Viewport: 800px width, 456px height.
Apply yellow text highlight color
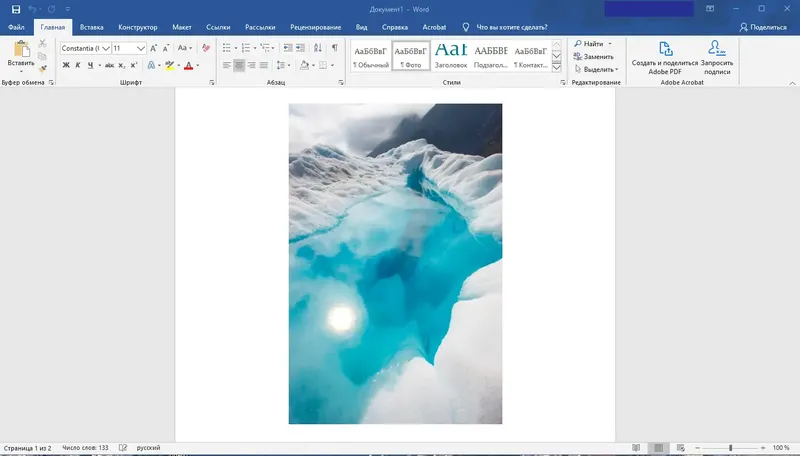[170, 65]
